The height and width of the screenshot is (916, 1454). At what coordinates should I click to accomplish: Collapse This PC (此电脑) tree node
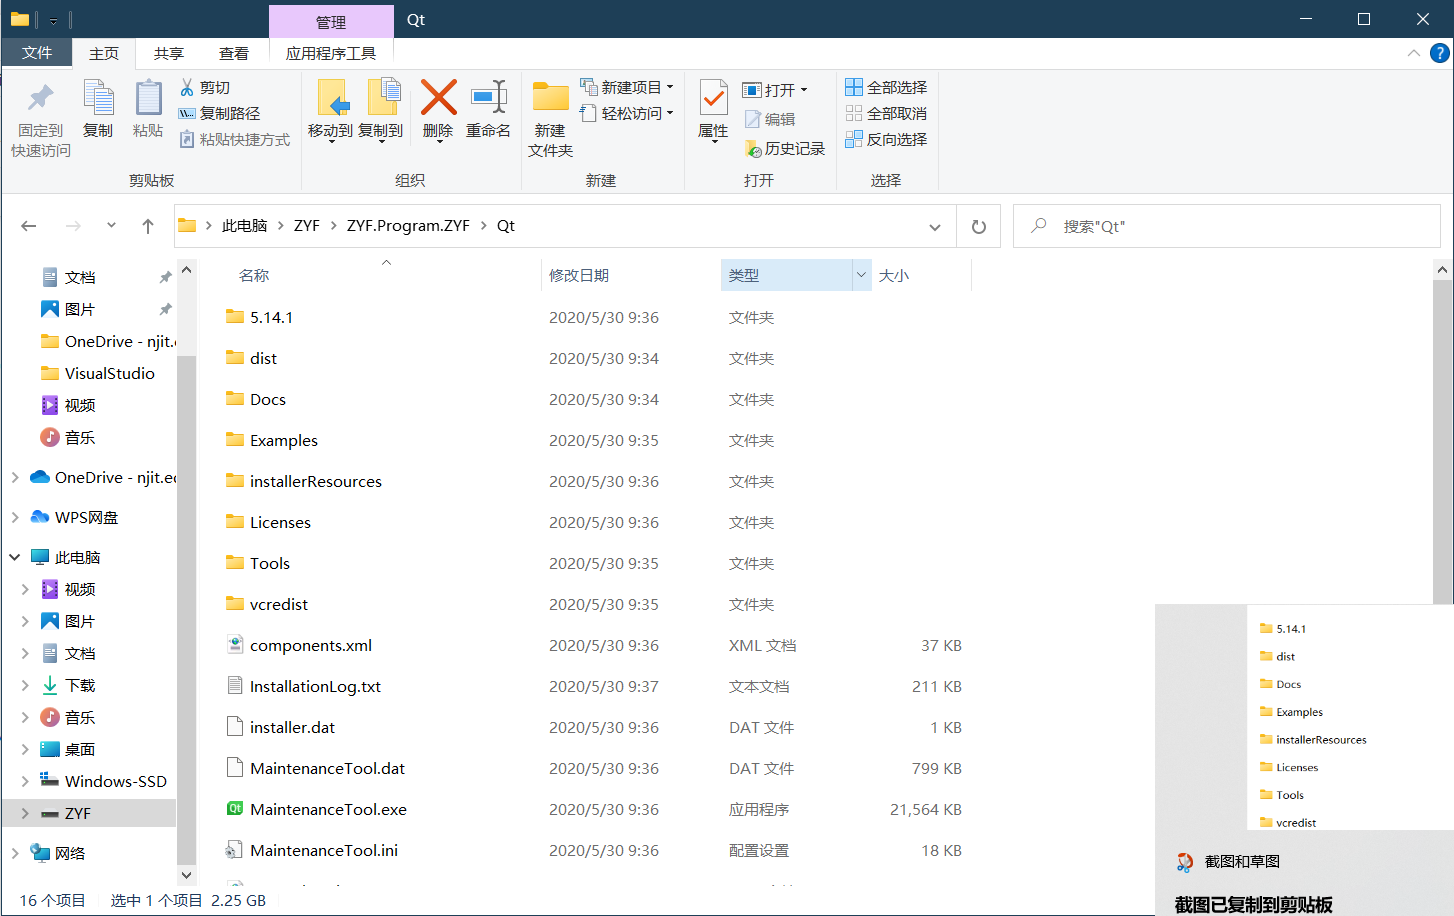[x=15, y=557]
